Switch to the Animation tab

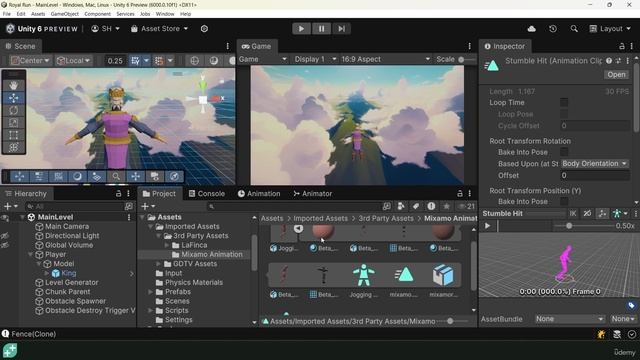coord(259,193)
